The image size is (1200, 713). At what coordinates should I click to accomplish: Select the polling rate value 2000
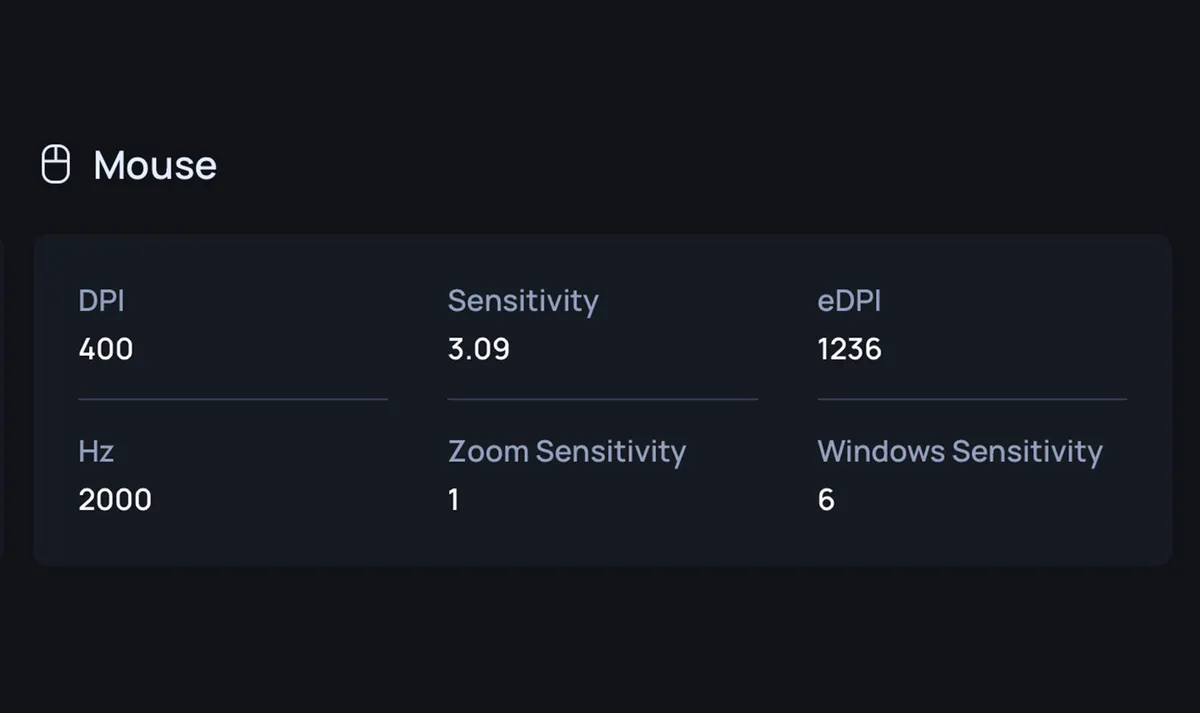click(x=115, y=500)
